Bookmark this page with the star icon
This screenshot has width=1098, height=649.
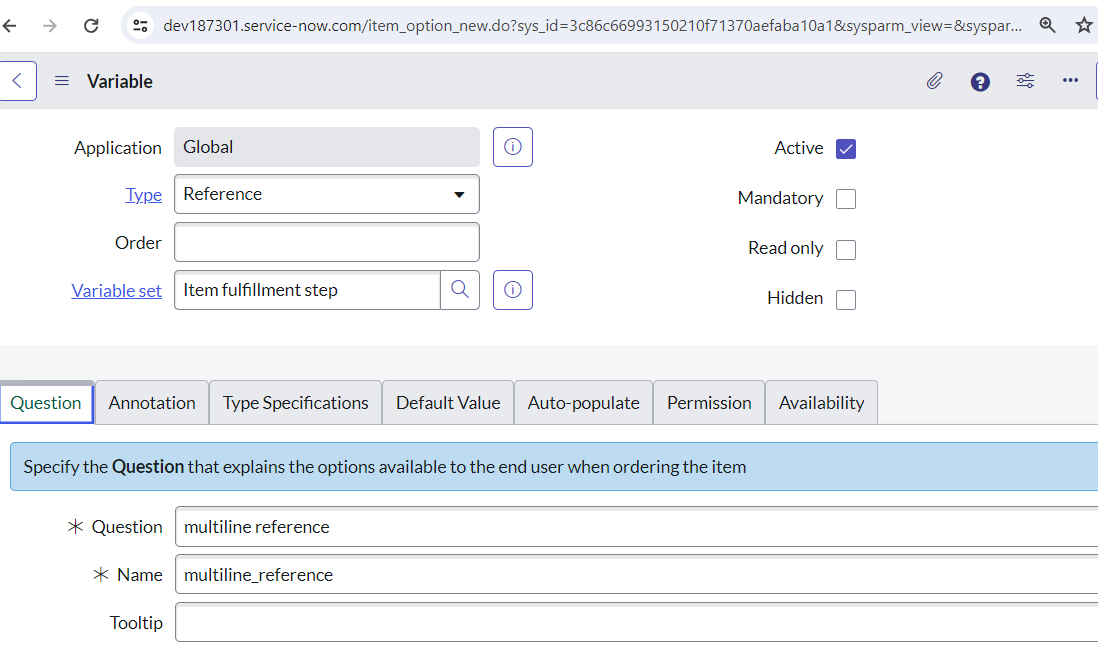pos(1084,25)
